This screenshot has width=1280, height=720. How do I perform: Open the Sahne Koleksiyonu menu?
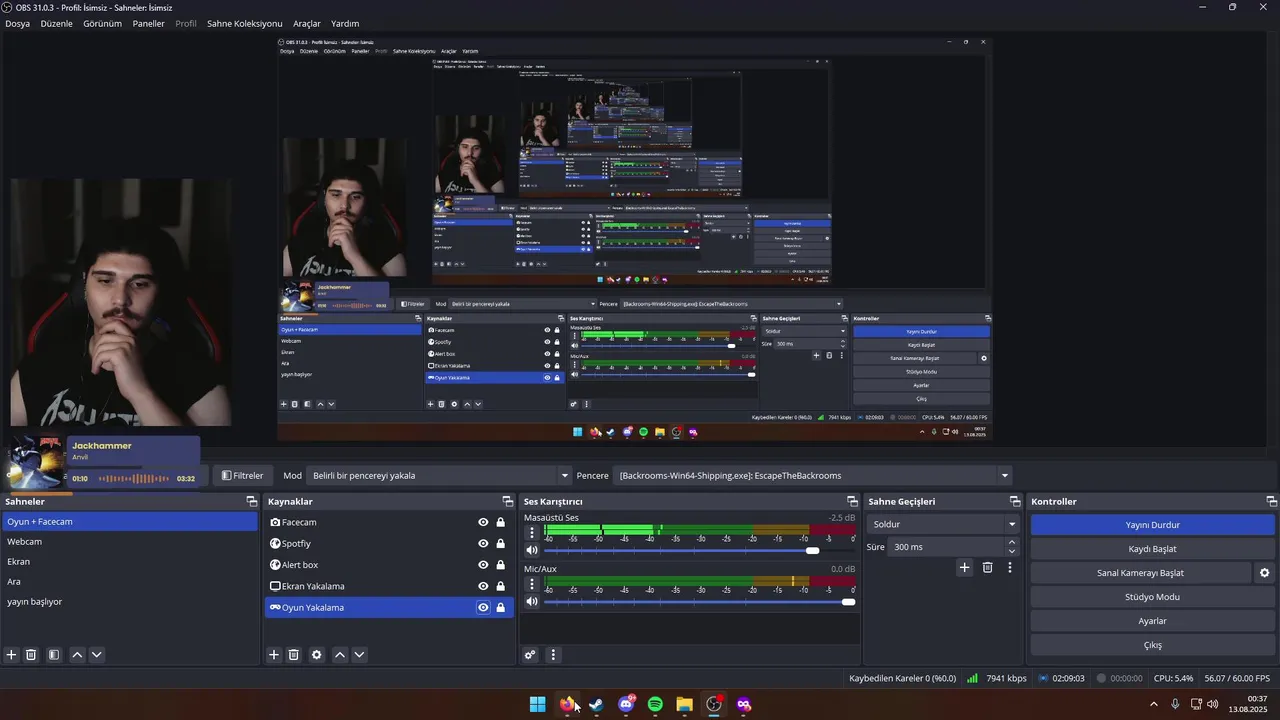coord(245,23)
